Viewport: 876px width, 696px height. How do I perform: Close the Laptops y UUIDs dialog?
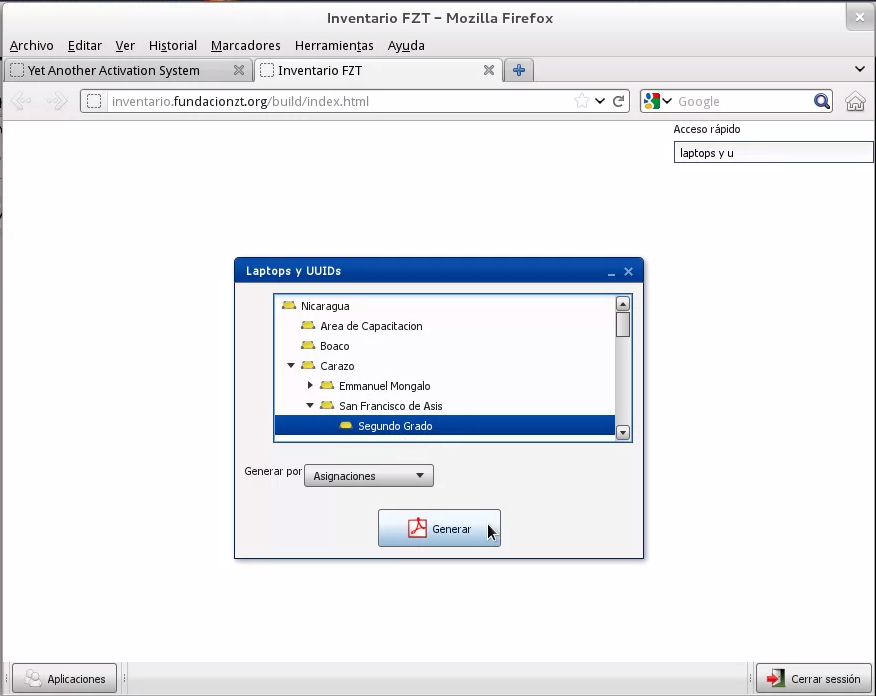[x=628, y=271]
